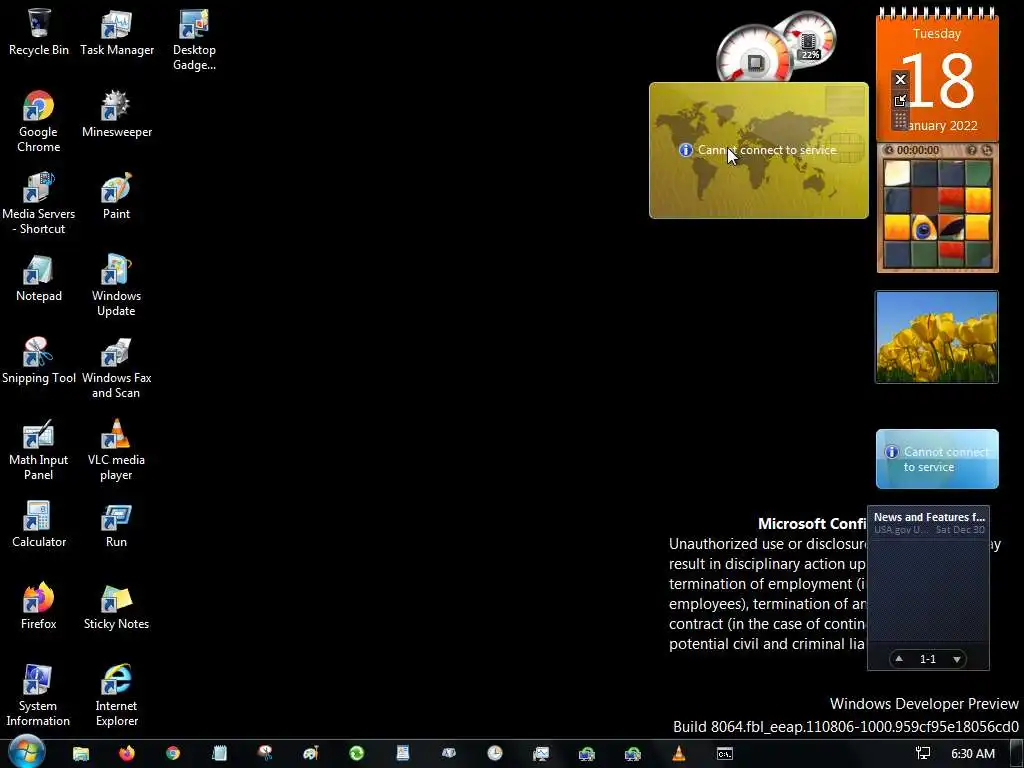Click the VLC cone taskbar icon
Image resolution: width=1024 pixels, height=768 pixels.
679,754
